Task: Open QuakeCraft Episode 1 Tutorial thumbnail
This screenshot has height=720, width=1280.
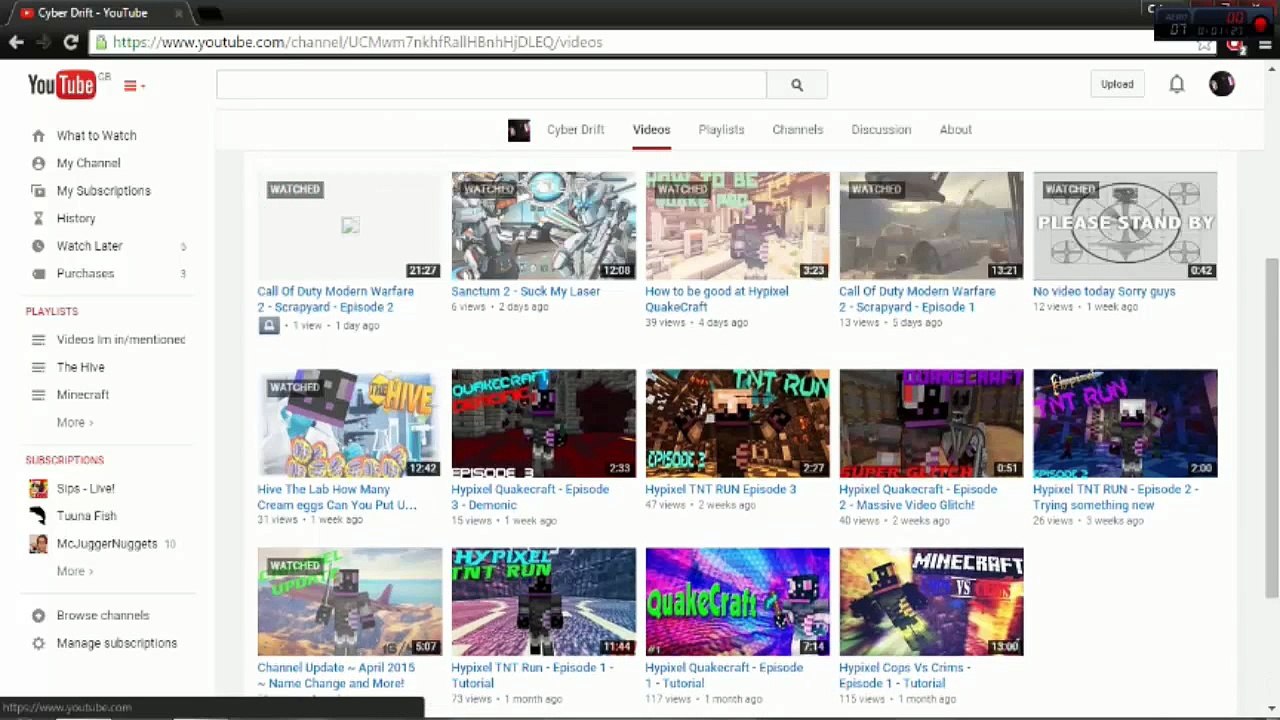Action: tap(737, 602)
